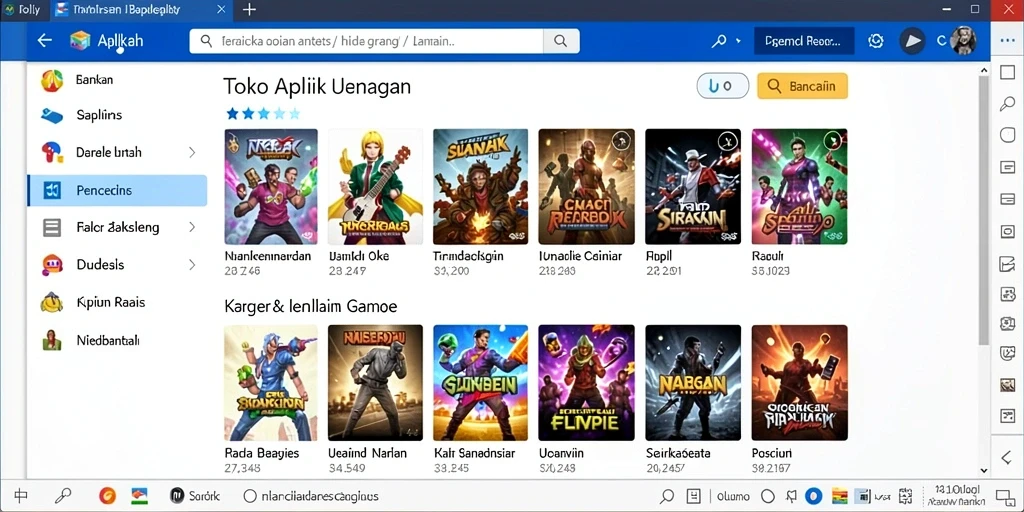This screenshot has width=1024, height=512.
Task: Collapse right sidebar with left chevron
Action: [x=1007, y=457]
